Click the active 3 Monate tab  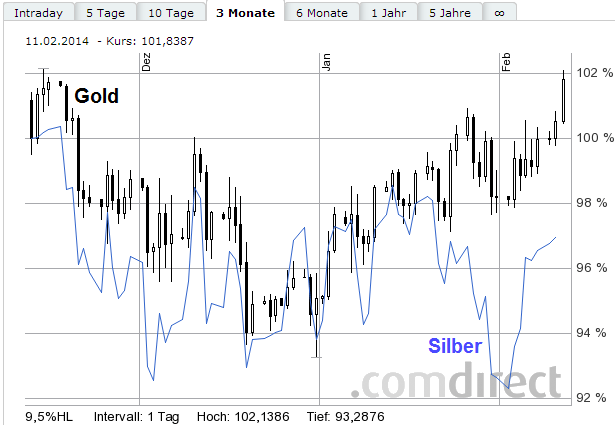coord(244,13)
